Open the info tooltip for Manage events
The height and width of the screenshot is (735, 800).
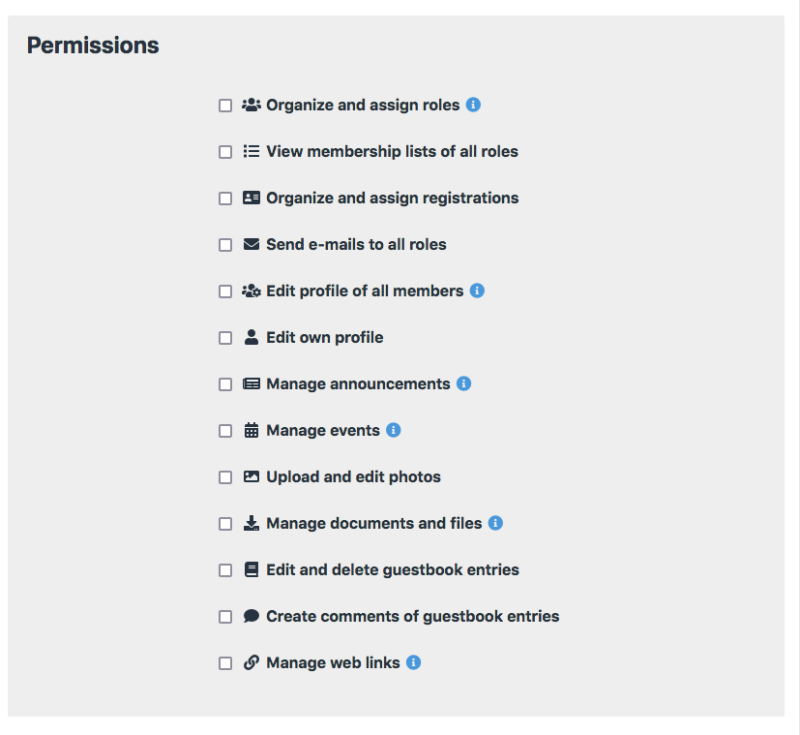point(392,429)
